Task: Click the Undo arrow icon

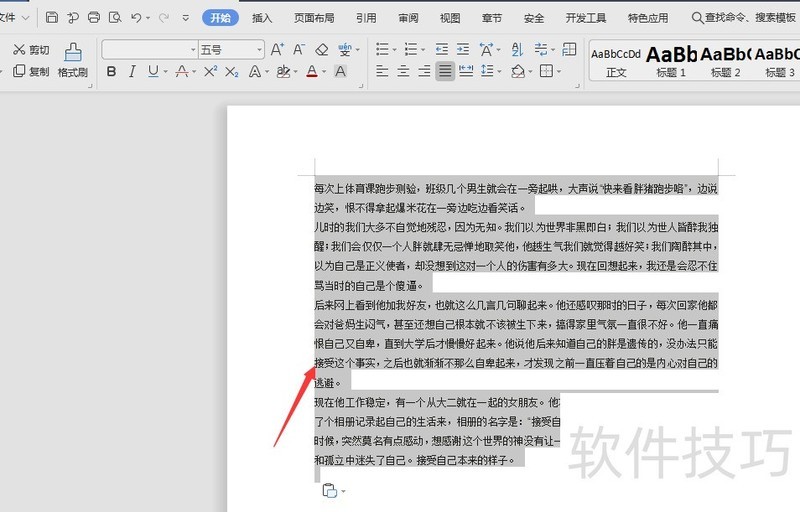Action: click(136, 18)
